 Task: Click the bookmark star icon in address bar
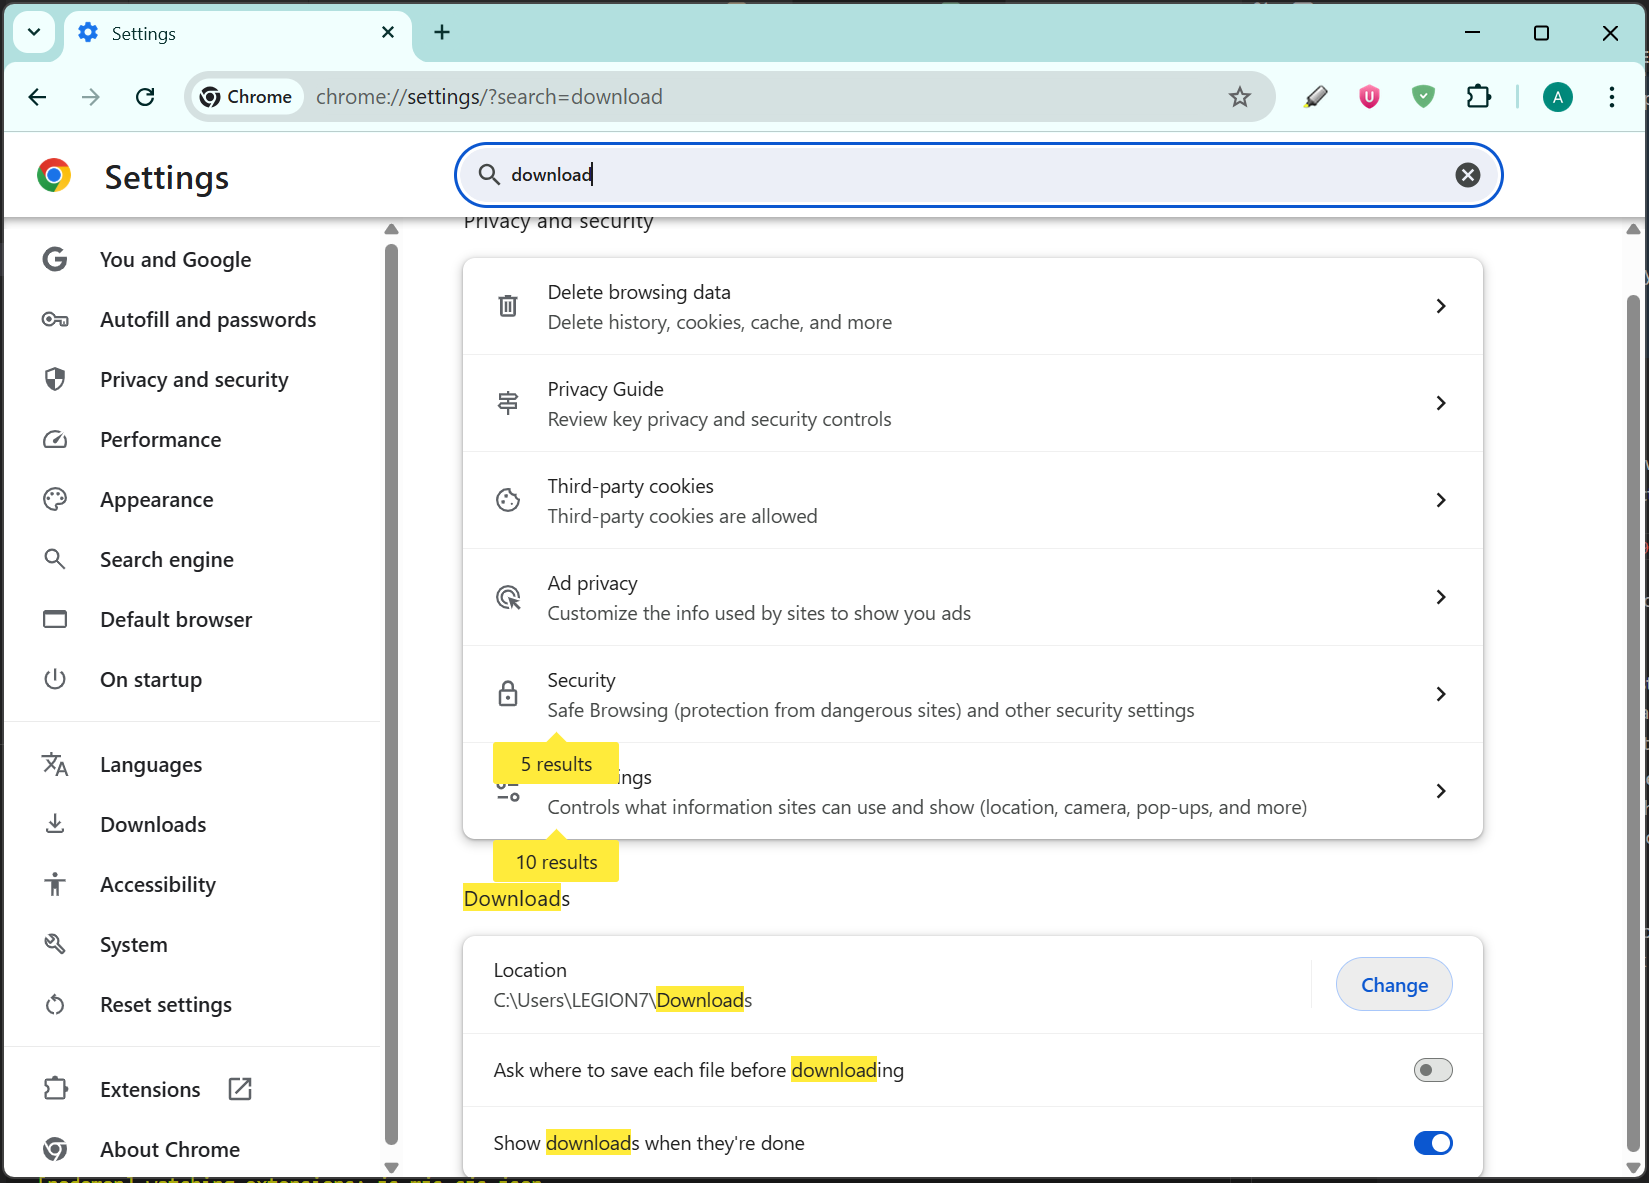coord(1240,97)
